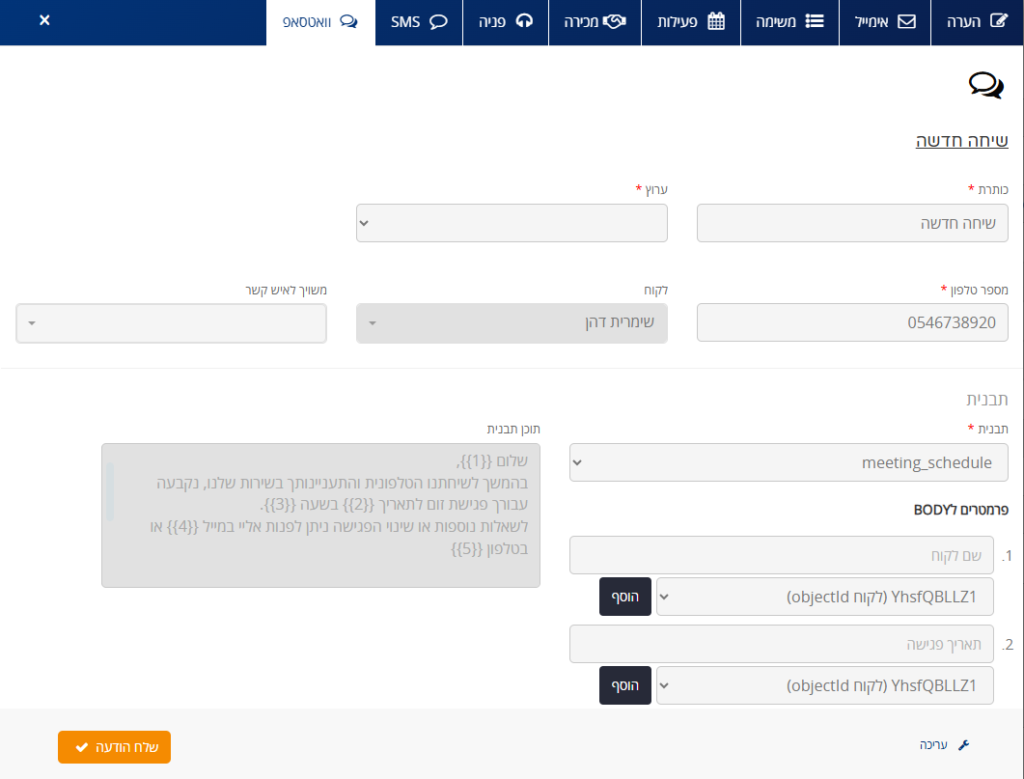Click the note (הערה) pencil icon tab
This screenshot has height=779, width=1024.
click(x=977, y=22)
